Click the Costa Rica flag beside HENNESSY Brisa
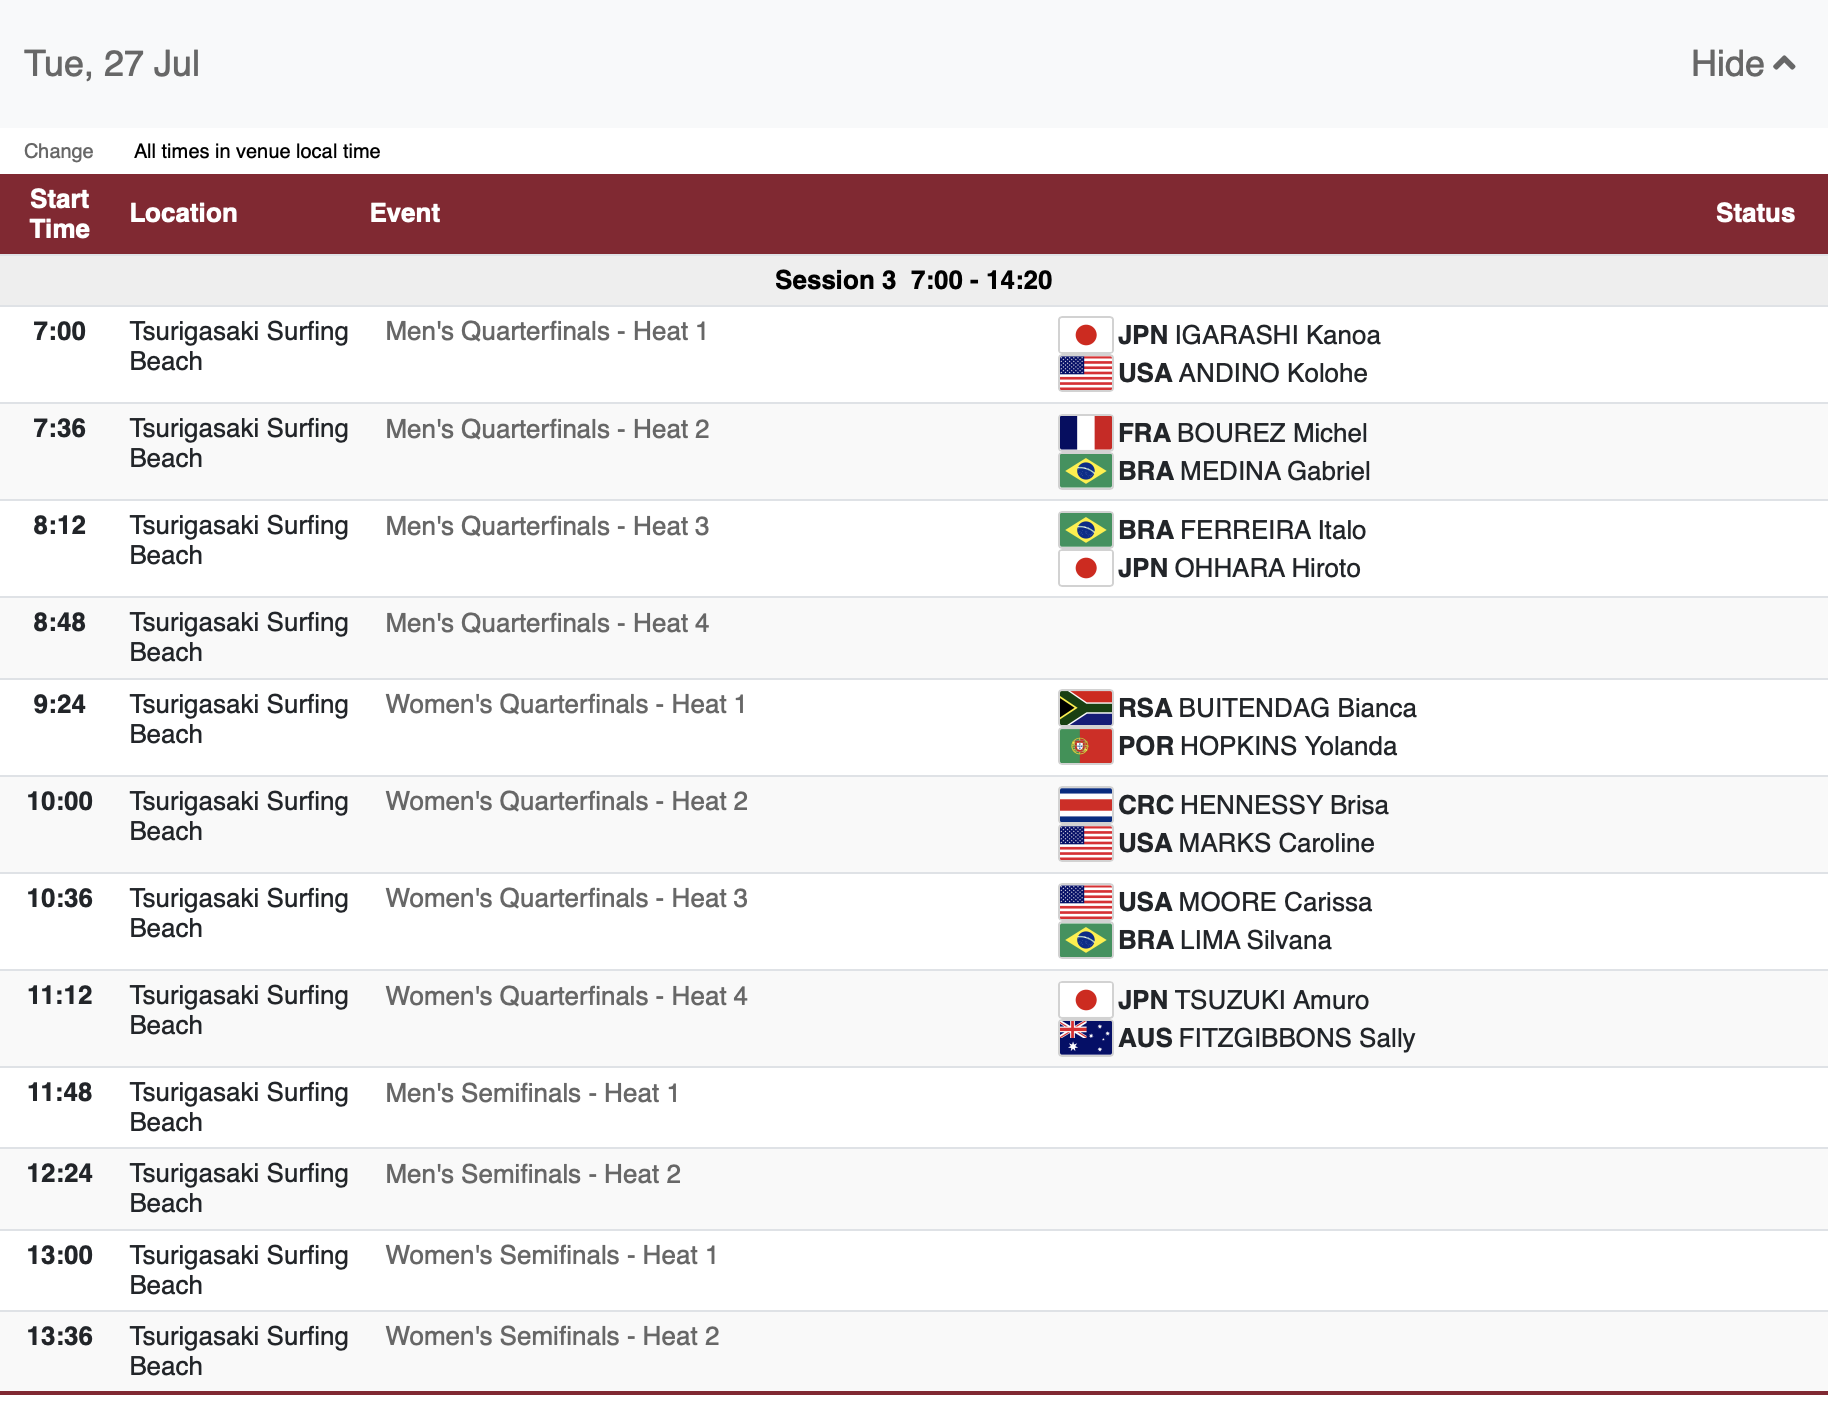The height and width of the screenshot is (1404, 1836). [x=1085, y=805]
